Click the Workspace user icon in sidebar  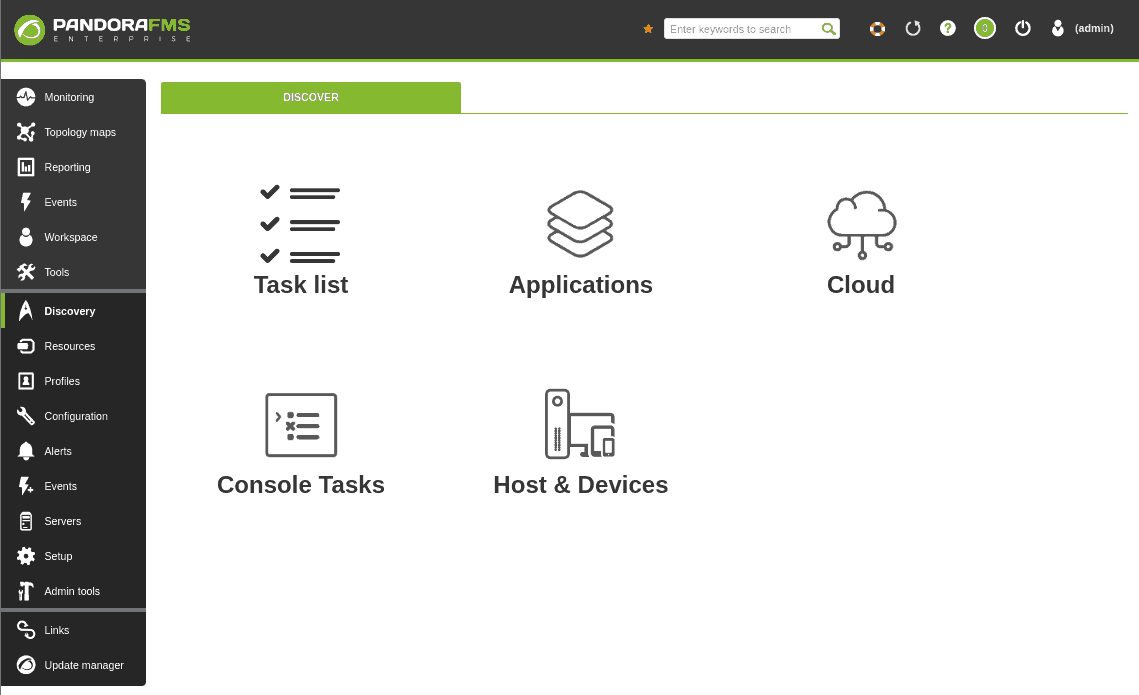[x=26, y=237]
